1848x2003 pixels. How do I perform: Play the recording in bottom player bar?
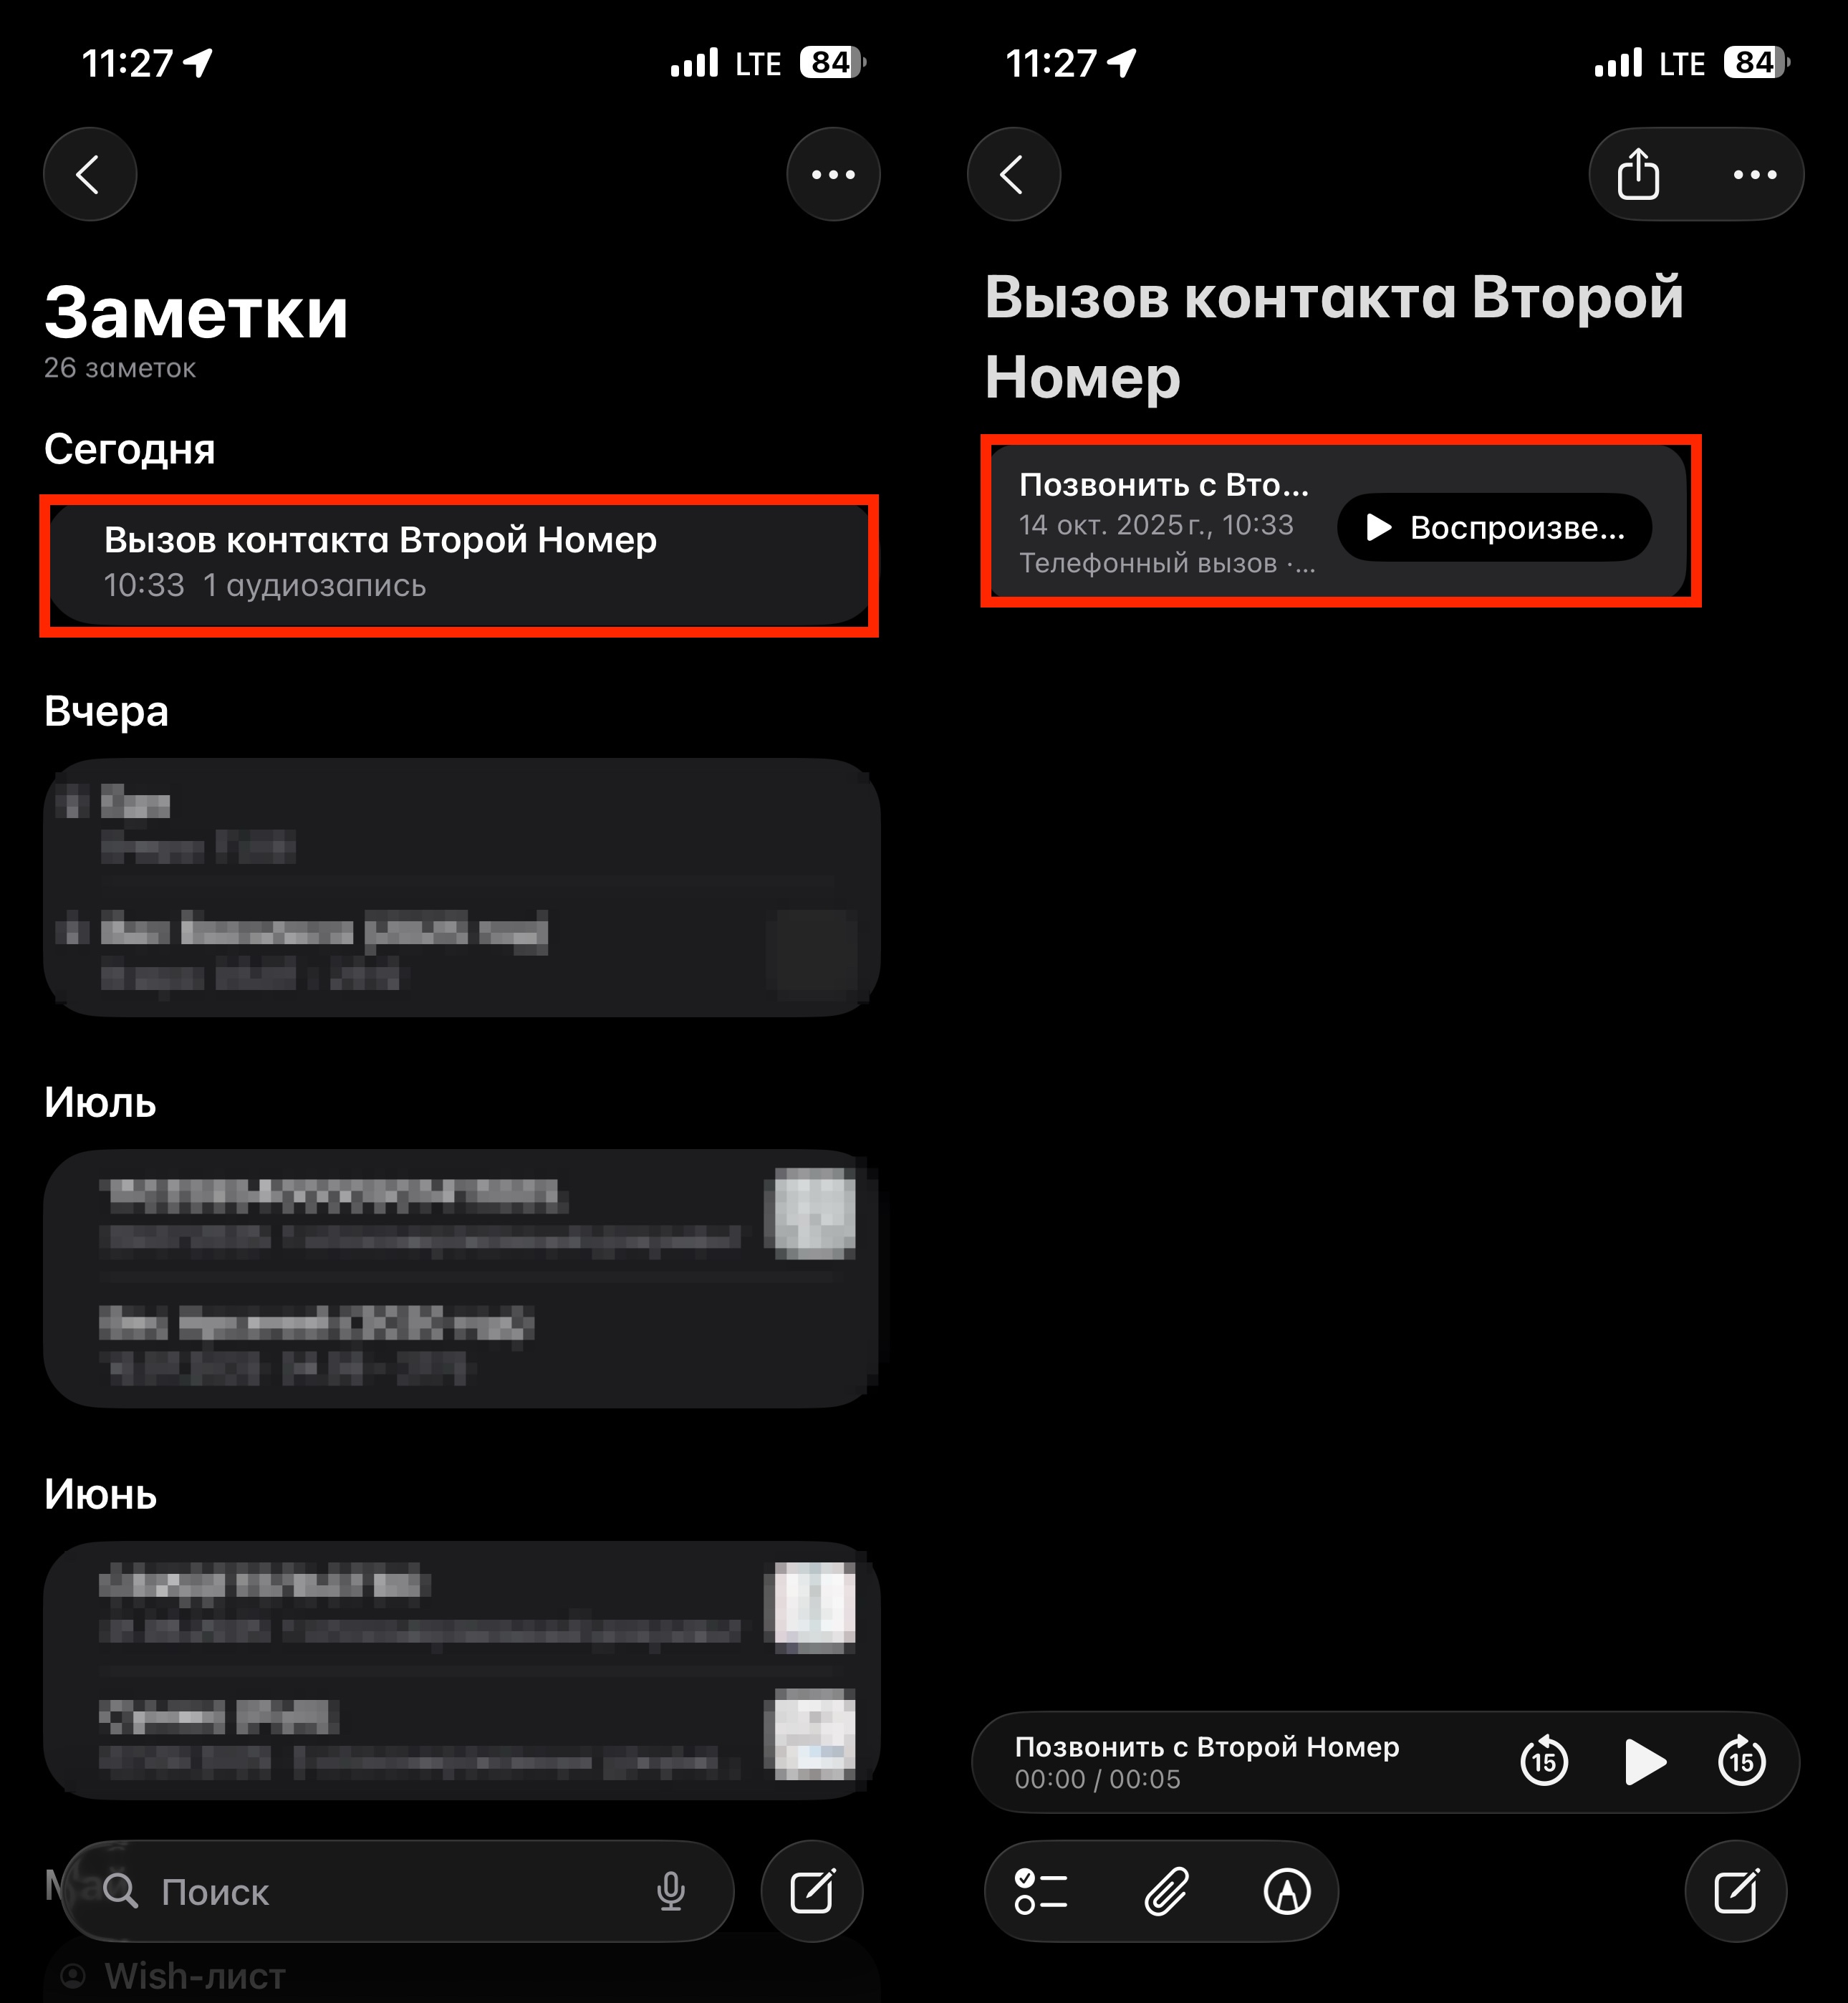1644,1761
